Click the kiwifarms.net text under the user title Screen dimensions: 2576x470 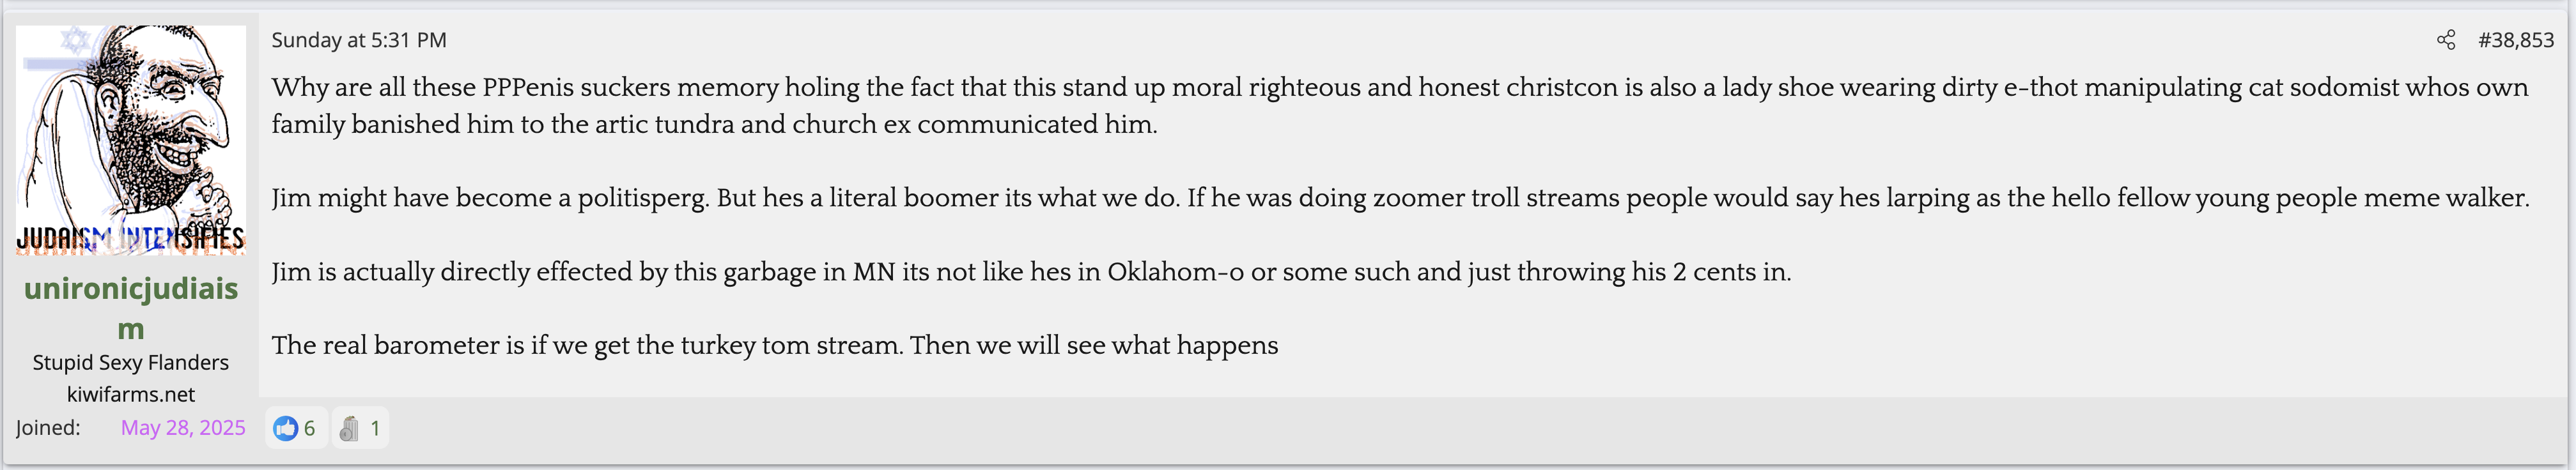(x=131, y=394)
